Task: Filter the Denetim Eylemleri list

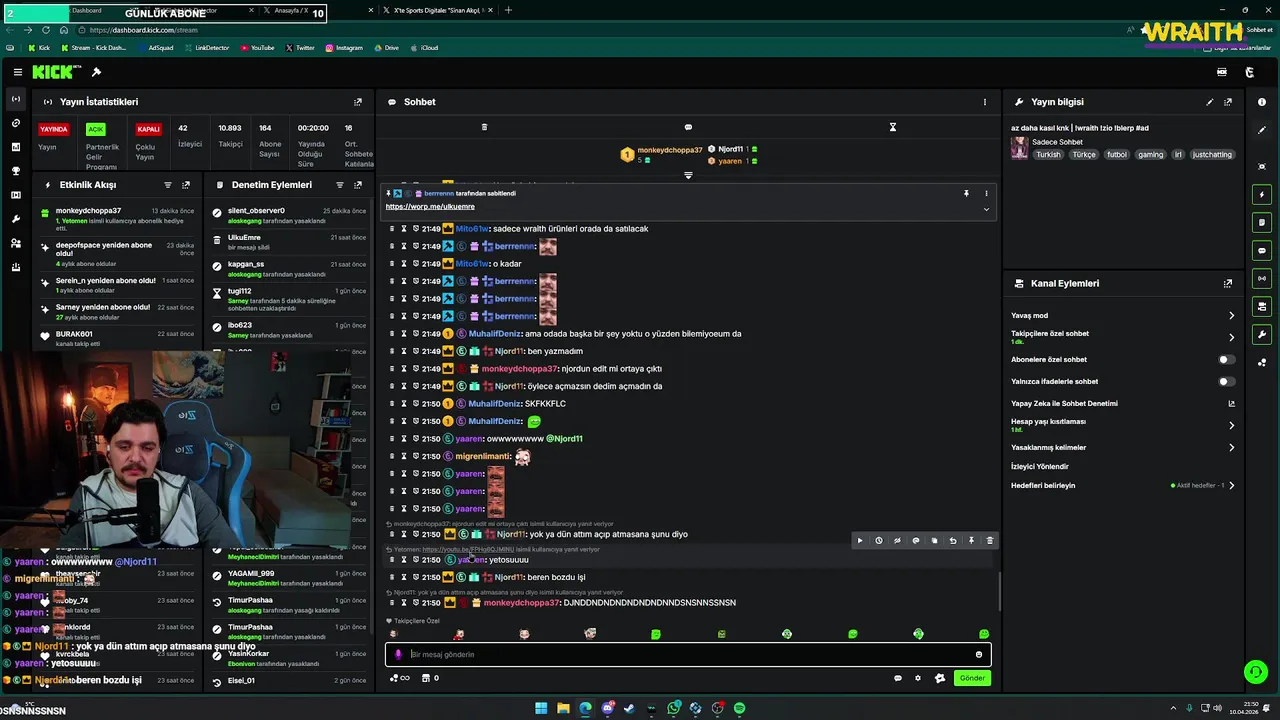Action: [x=340, y=185]
